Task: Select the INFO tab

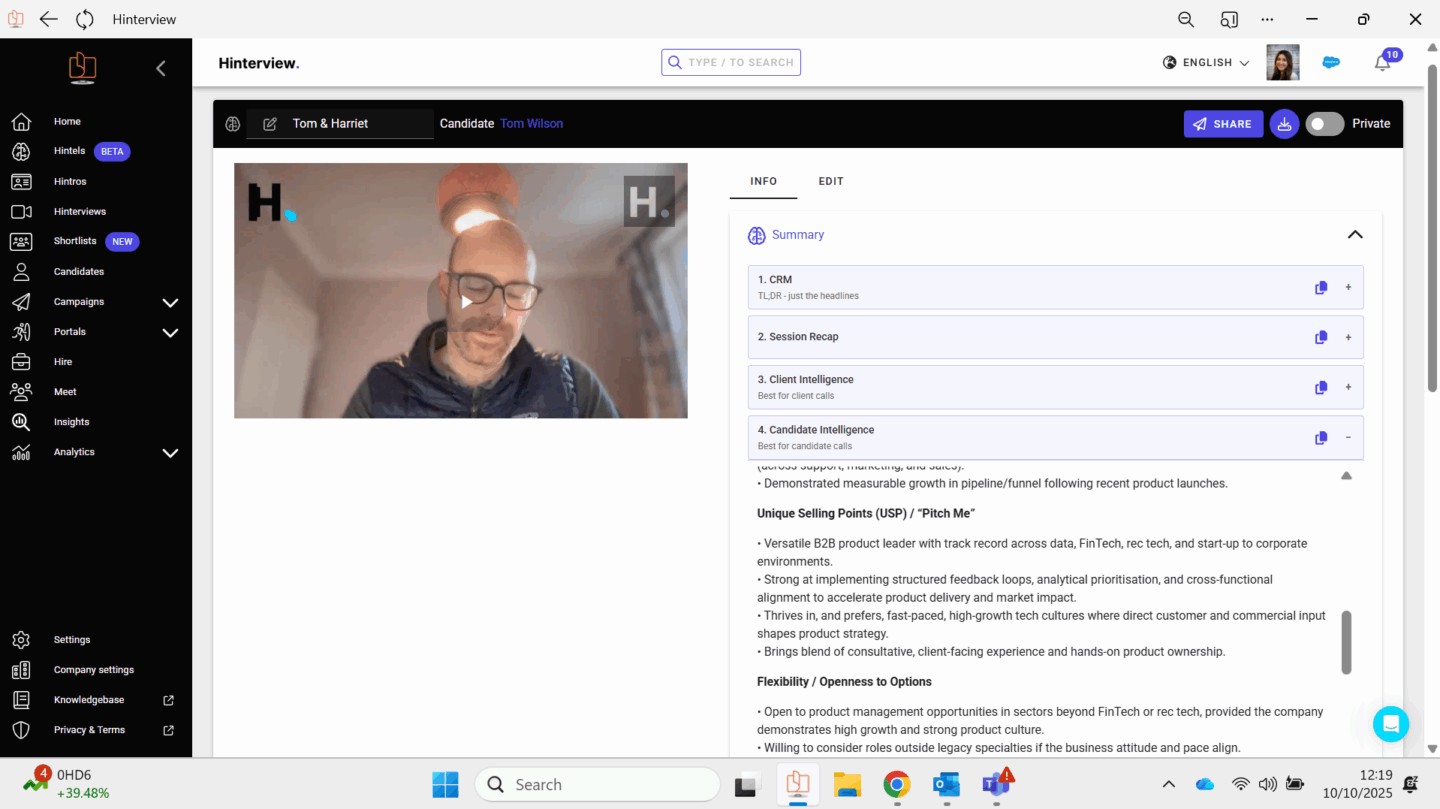Action: pyautogui.click(x=763, y=182)
